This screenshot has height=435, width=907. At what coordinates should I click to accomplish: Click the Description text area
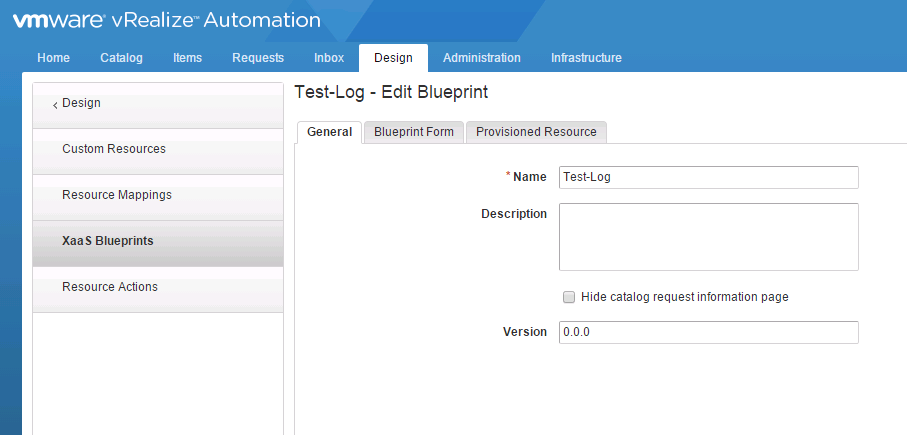[709, 237]
